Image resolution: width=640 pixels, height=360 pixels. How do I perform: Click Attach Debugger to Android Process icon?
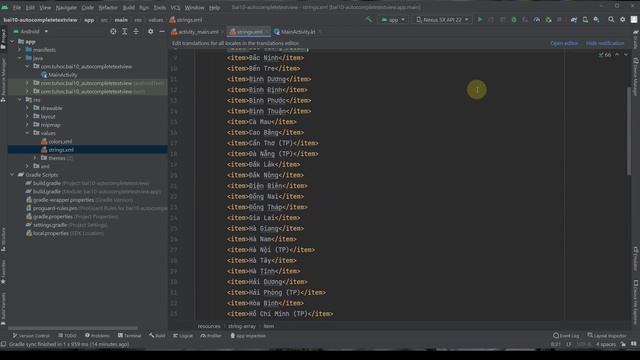(548, 20)
